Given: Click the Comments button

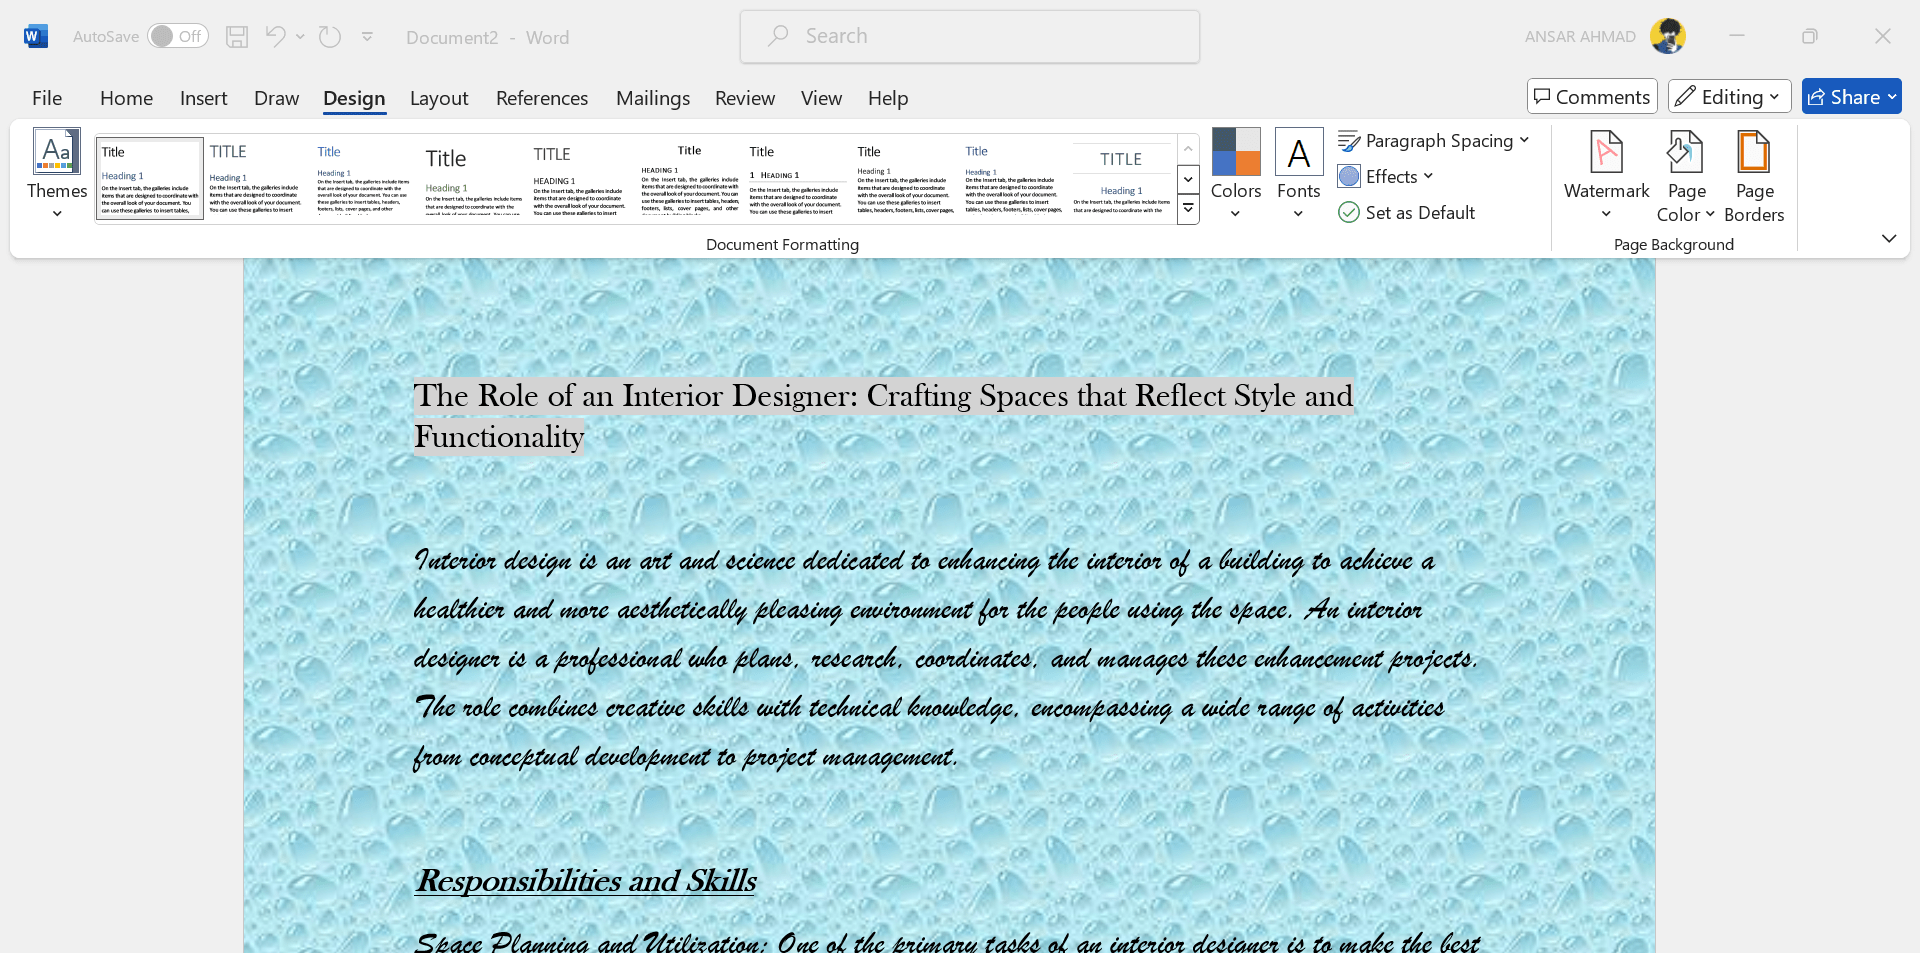Looking at the screenshot, I should (x=1592, y=97).
